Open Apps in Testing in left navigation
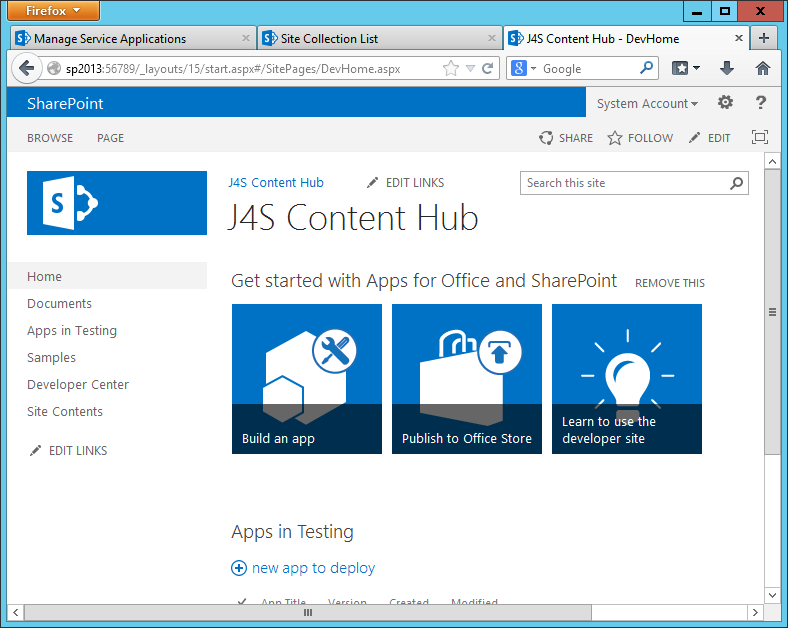 tap(72, 331)
